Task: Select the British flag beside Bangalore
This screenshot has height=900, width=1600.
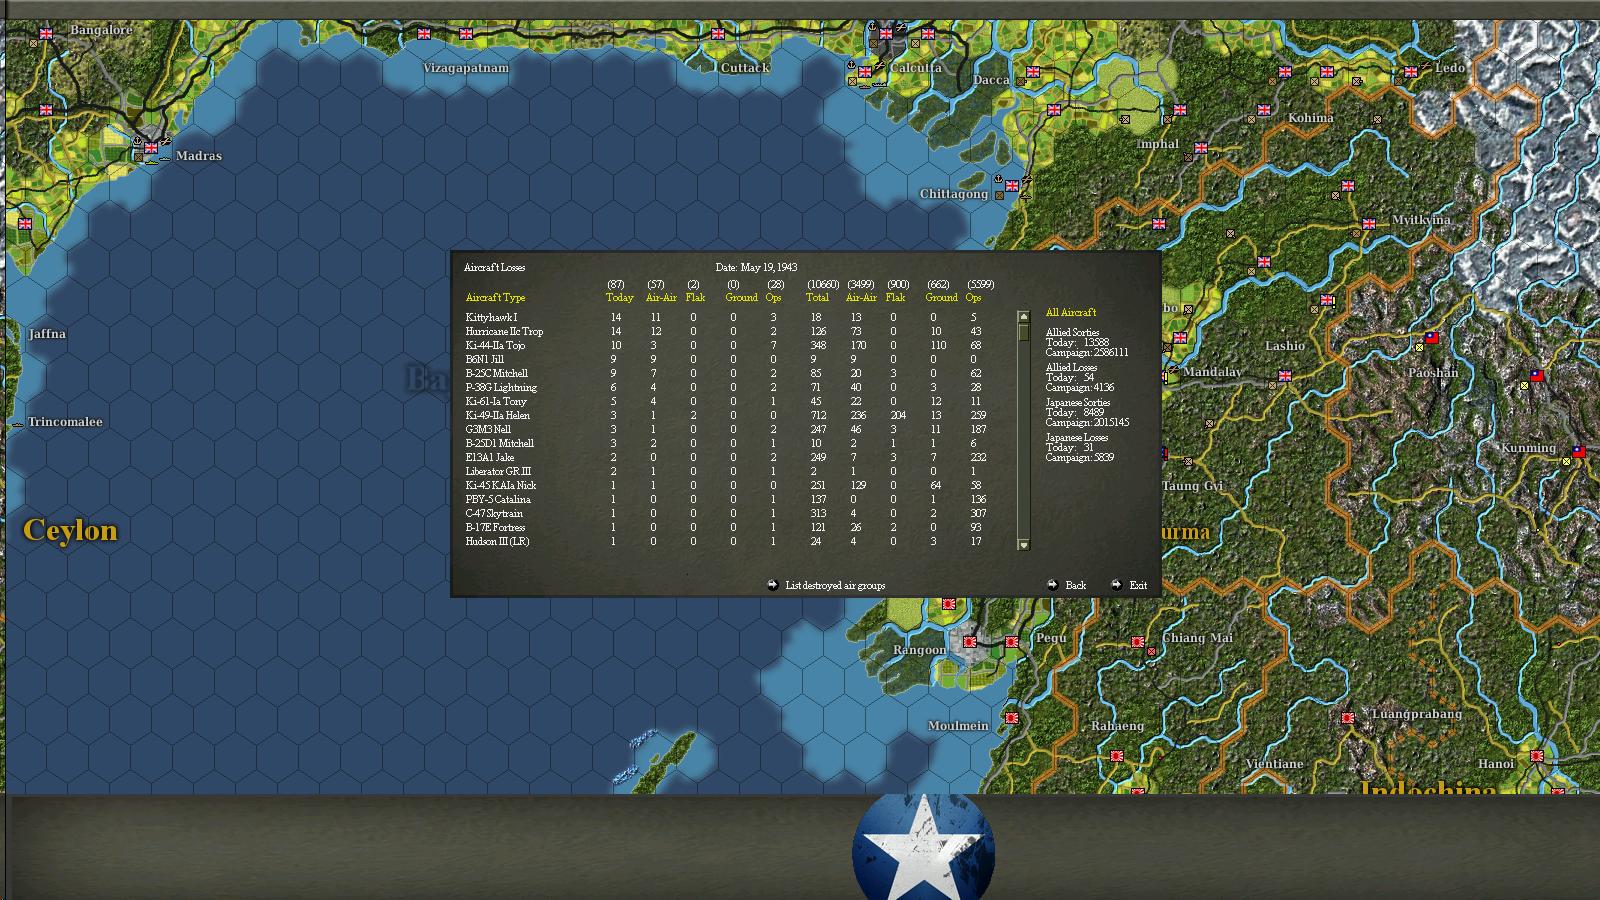Action: [x=45, y=34]
